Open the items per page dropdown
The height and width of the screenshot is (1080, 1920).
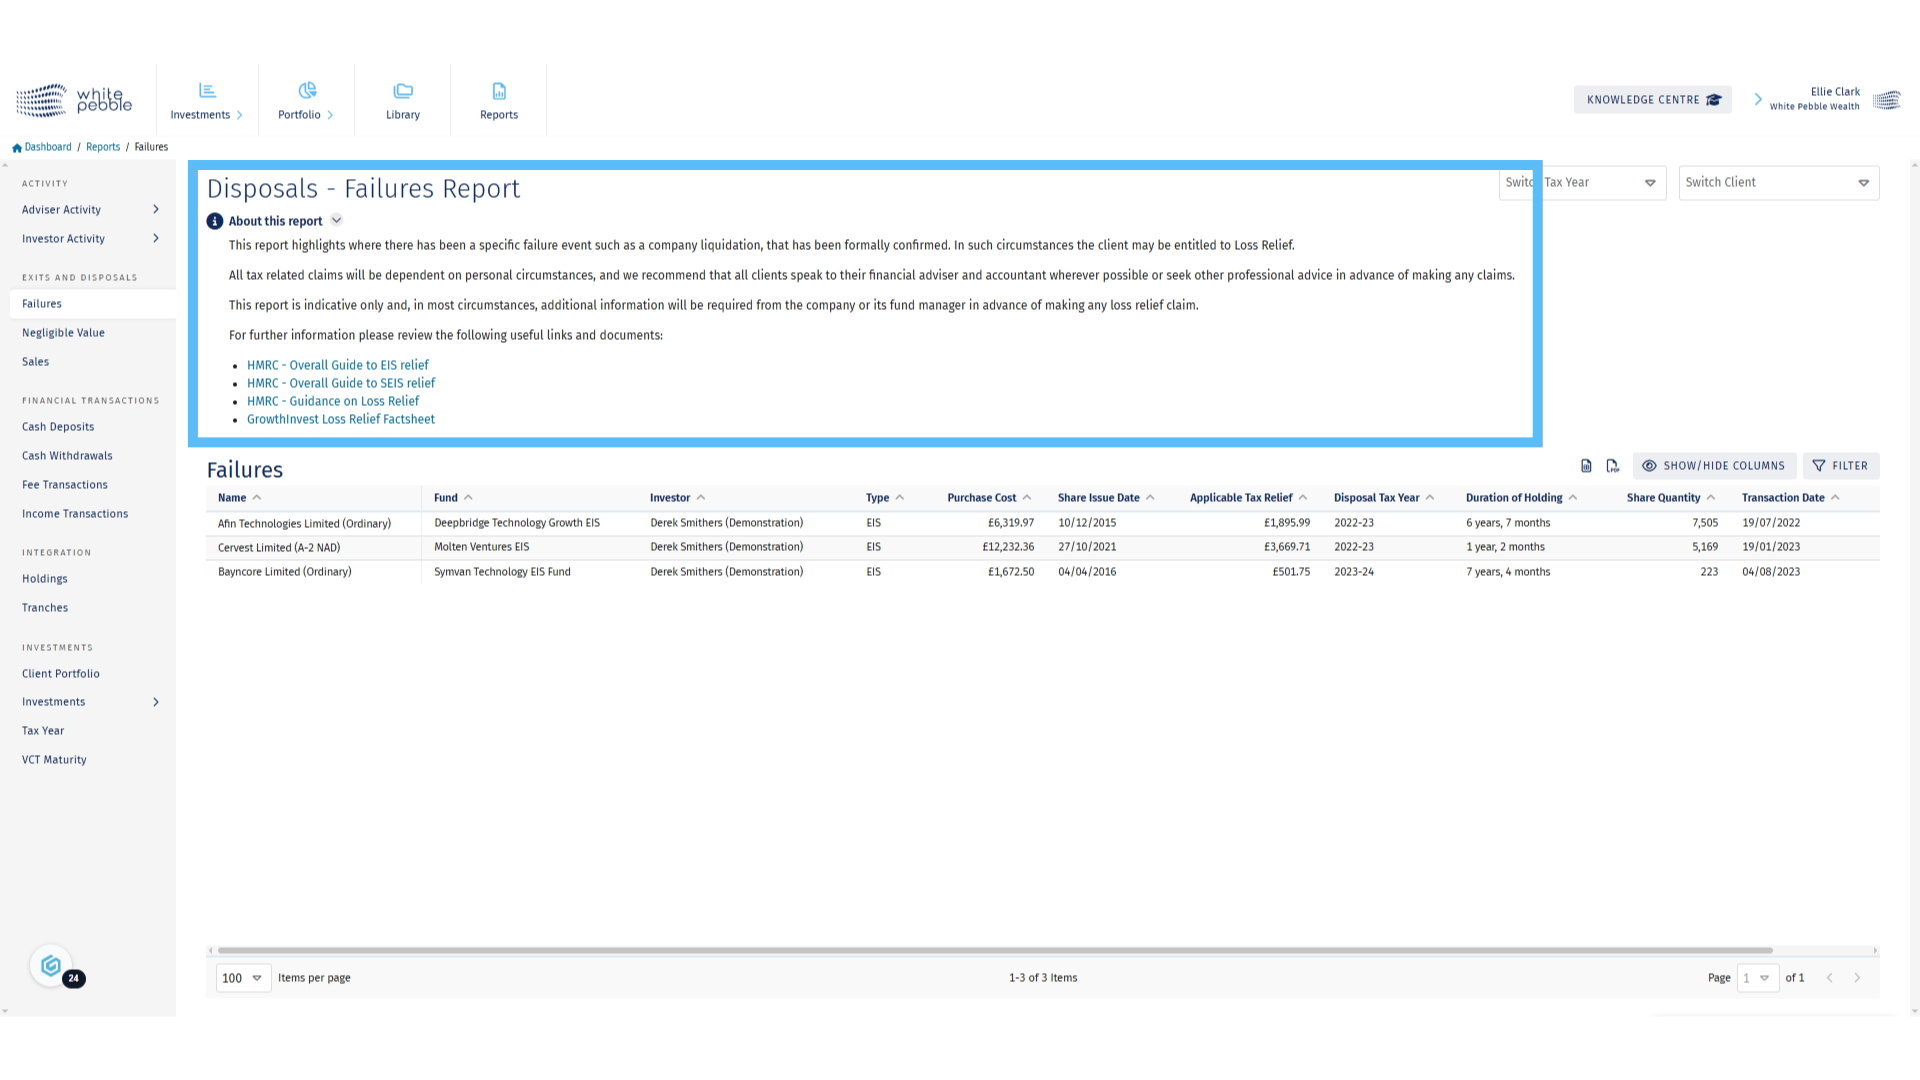point(243,978)
